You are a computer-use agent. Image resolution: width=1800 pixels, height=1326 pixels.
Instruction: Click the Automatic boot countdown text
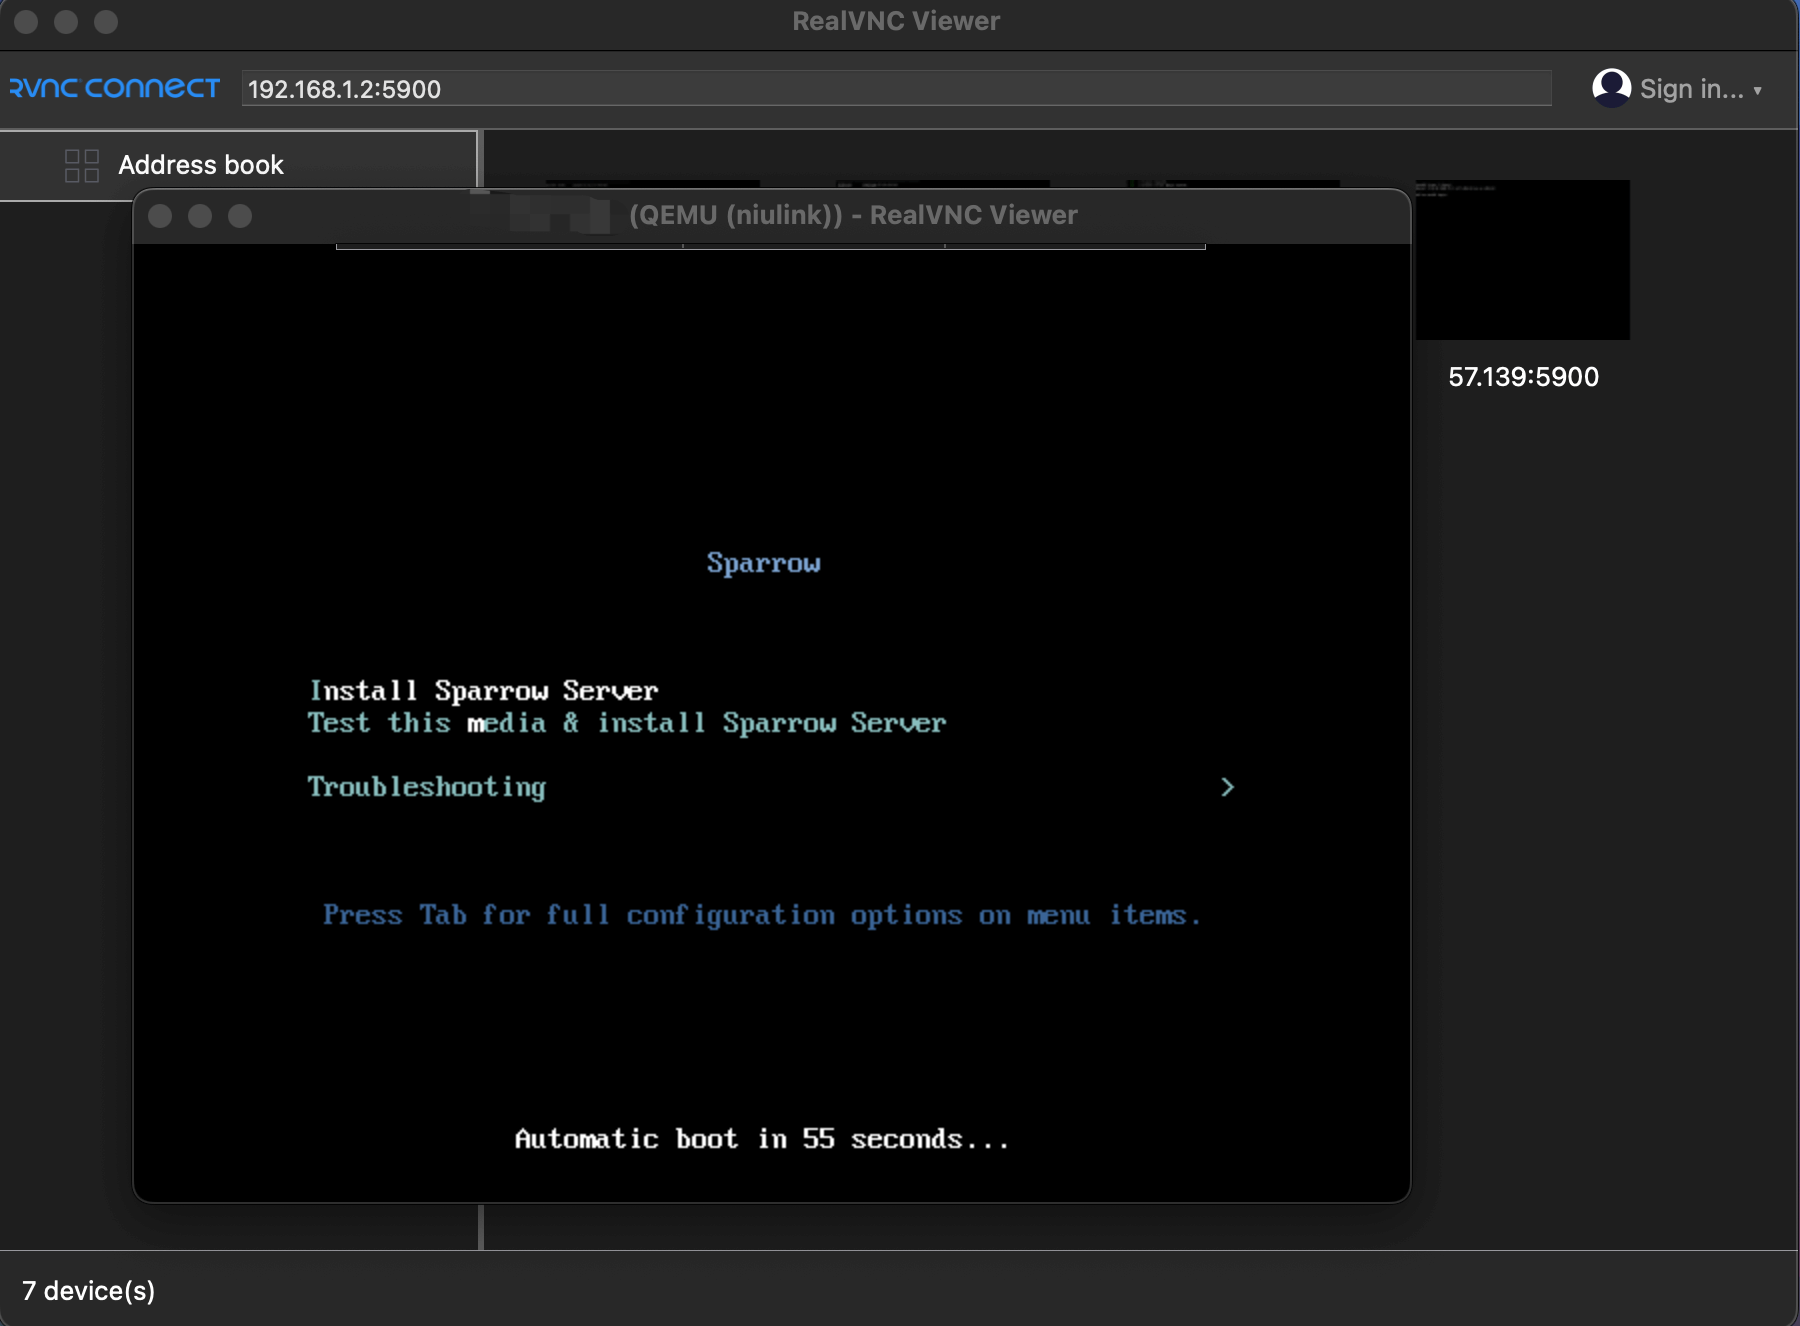(761, 1139)
